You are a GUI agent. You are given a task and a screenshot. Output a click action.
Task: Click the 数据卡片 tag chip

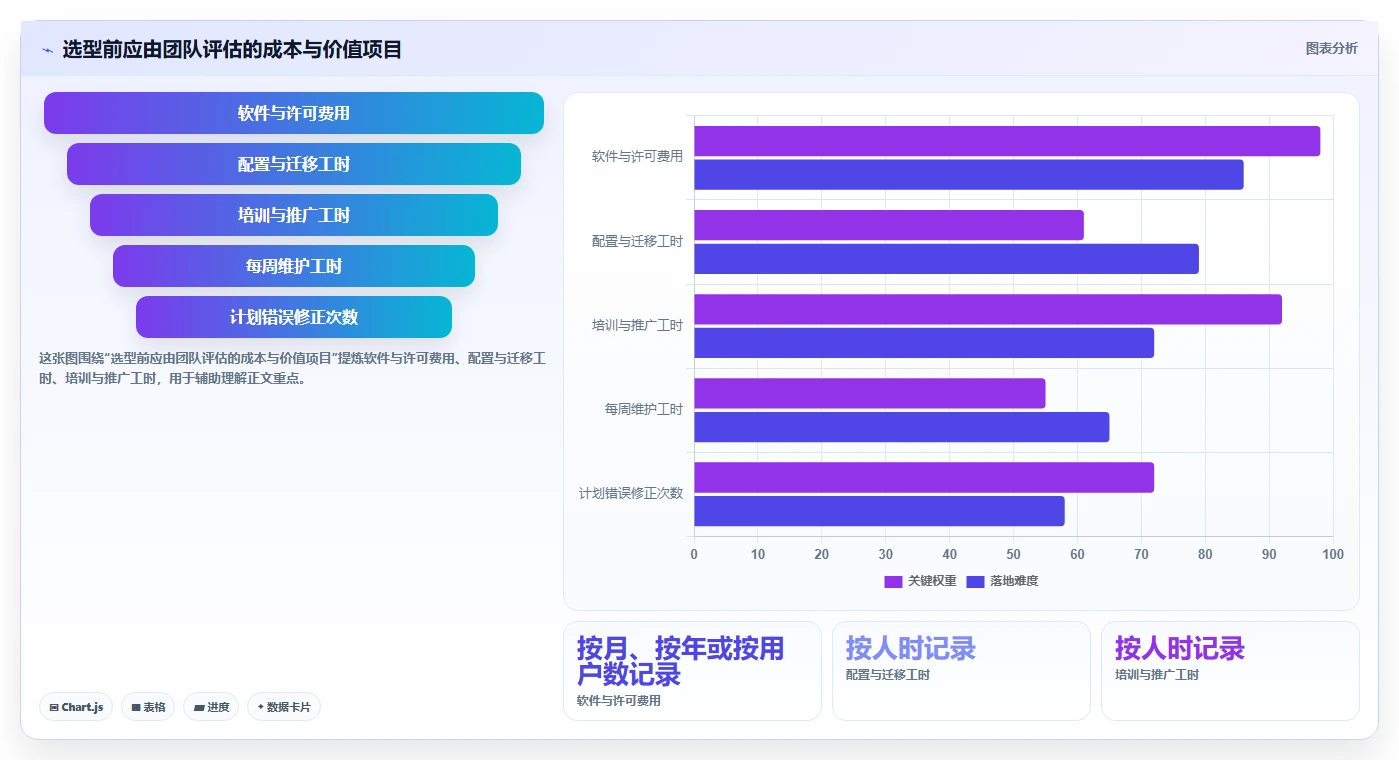point(284,707)
